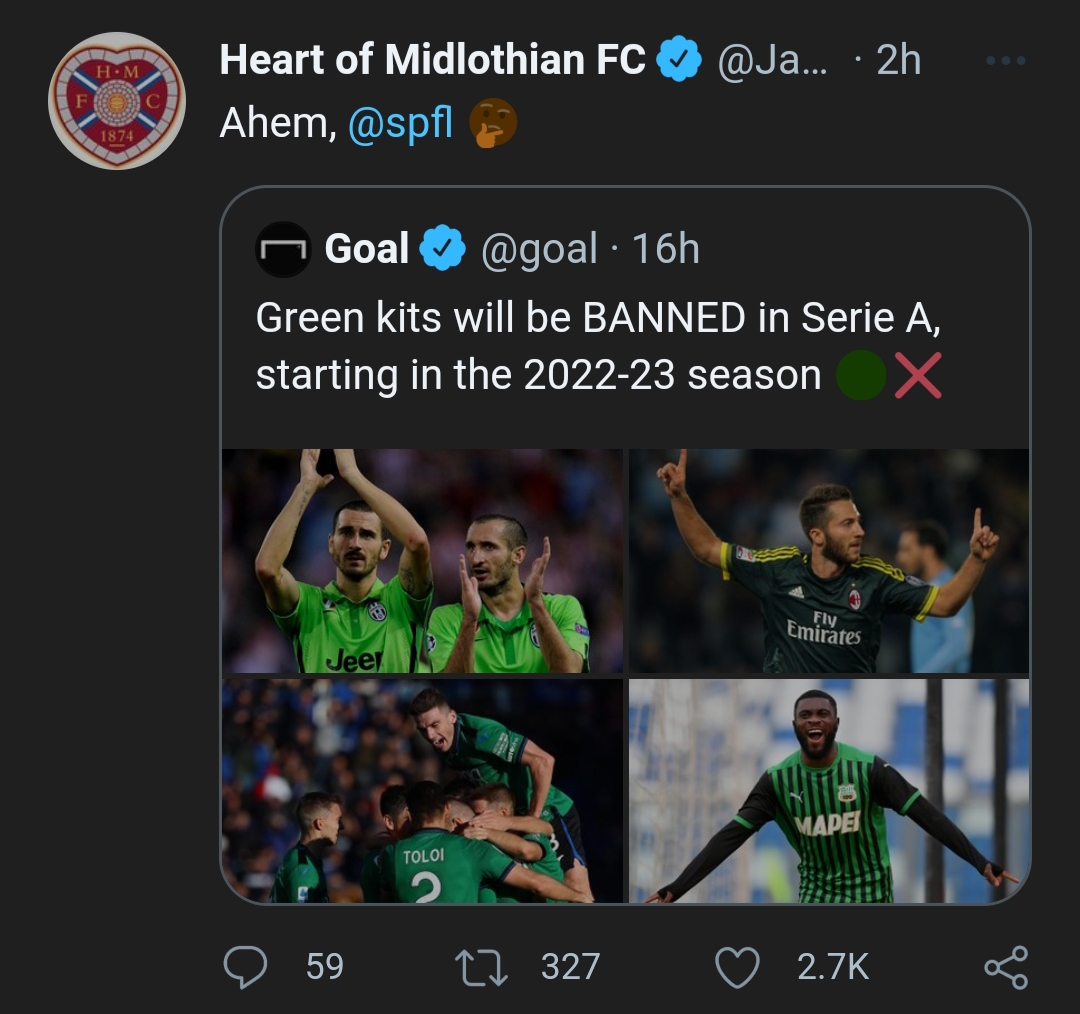Open Heart of Midlothian FC profile avatar
This screenshot has height=1014, width=1080.
(117, 101)
